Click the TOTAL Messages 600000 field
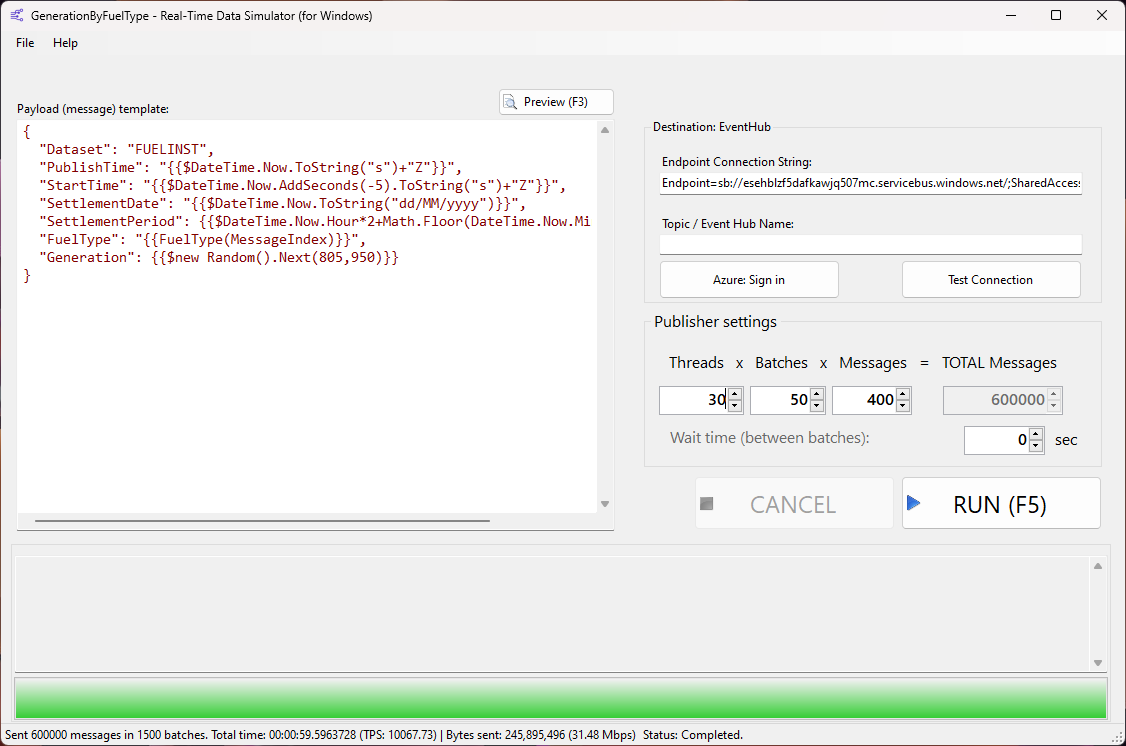1126x746 pixels. (1002, 400)
